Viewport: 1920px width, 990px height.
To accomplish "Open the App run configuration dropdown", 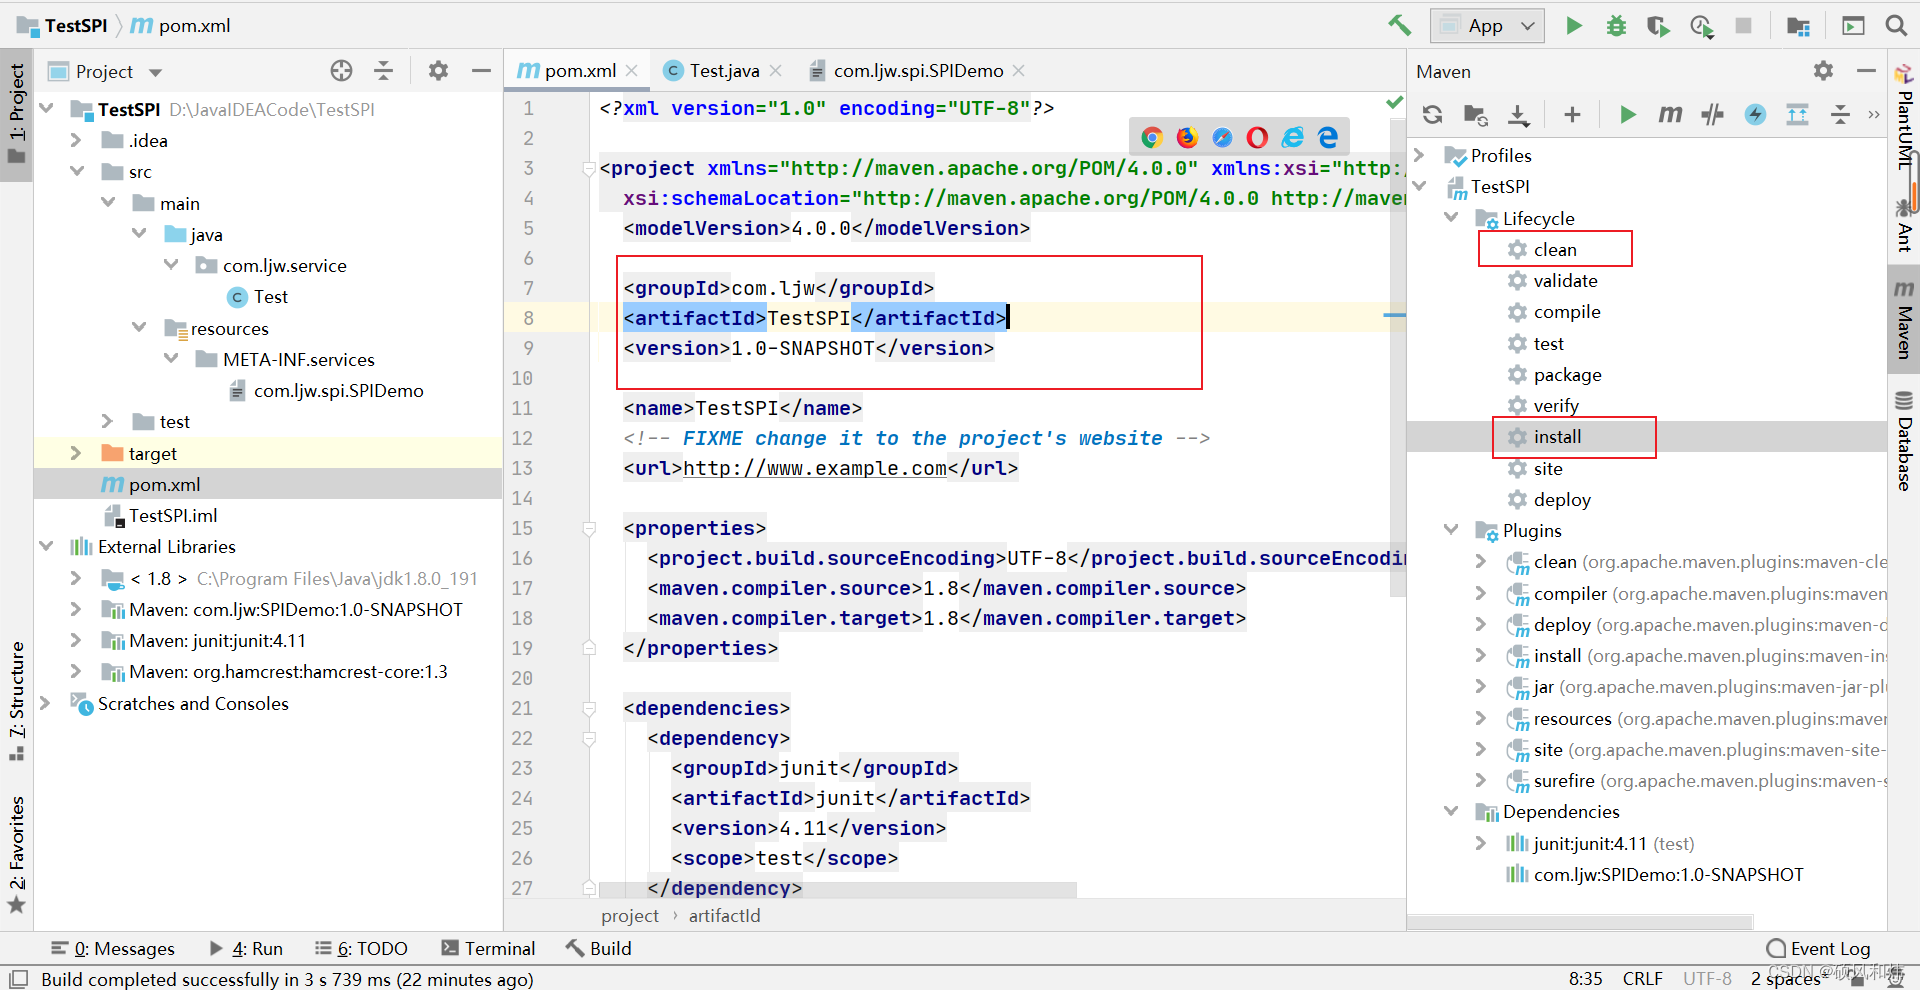I will 1487,26.
